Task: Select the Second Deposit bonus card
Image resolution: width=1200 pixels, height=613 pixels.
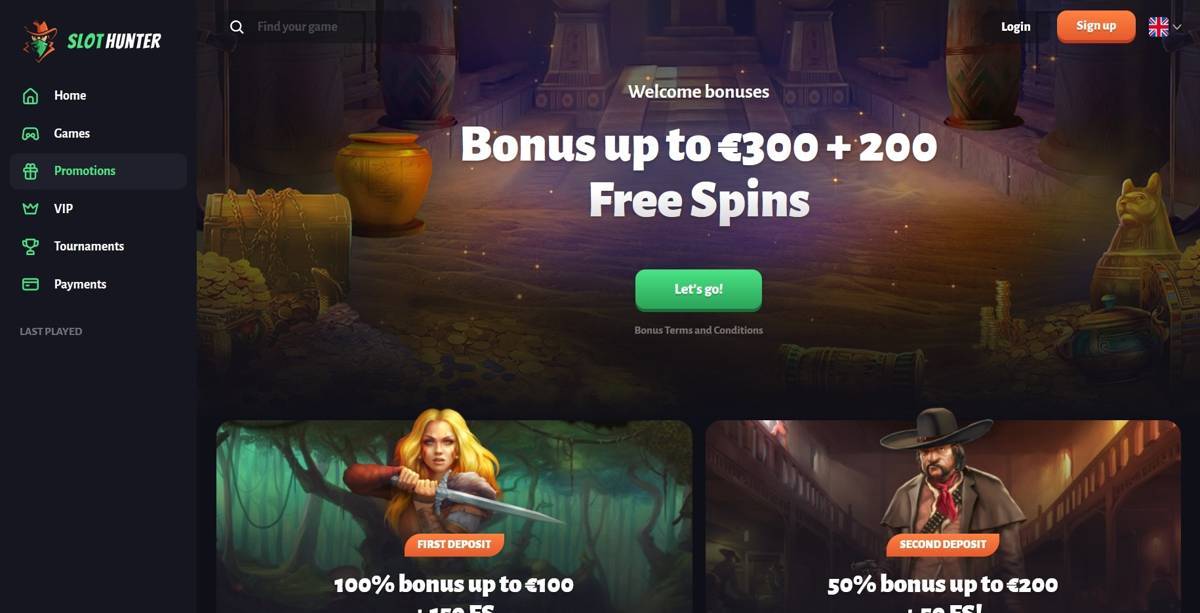Action: tap(943, 516)
